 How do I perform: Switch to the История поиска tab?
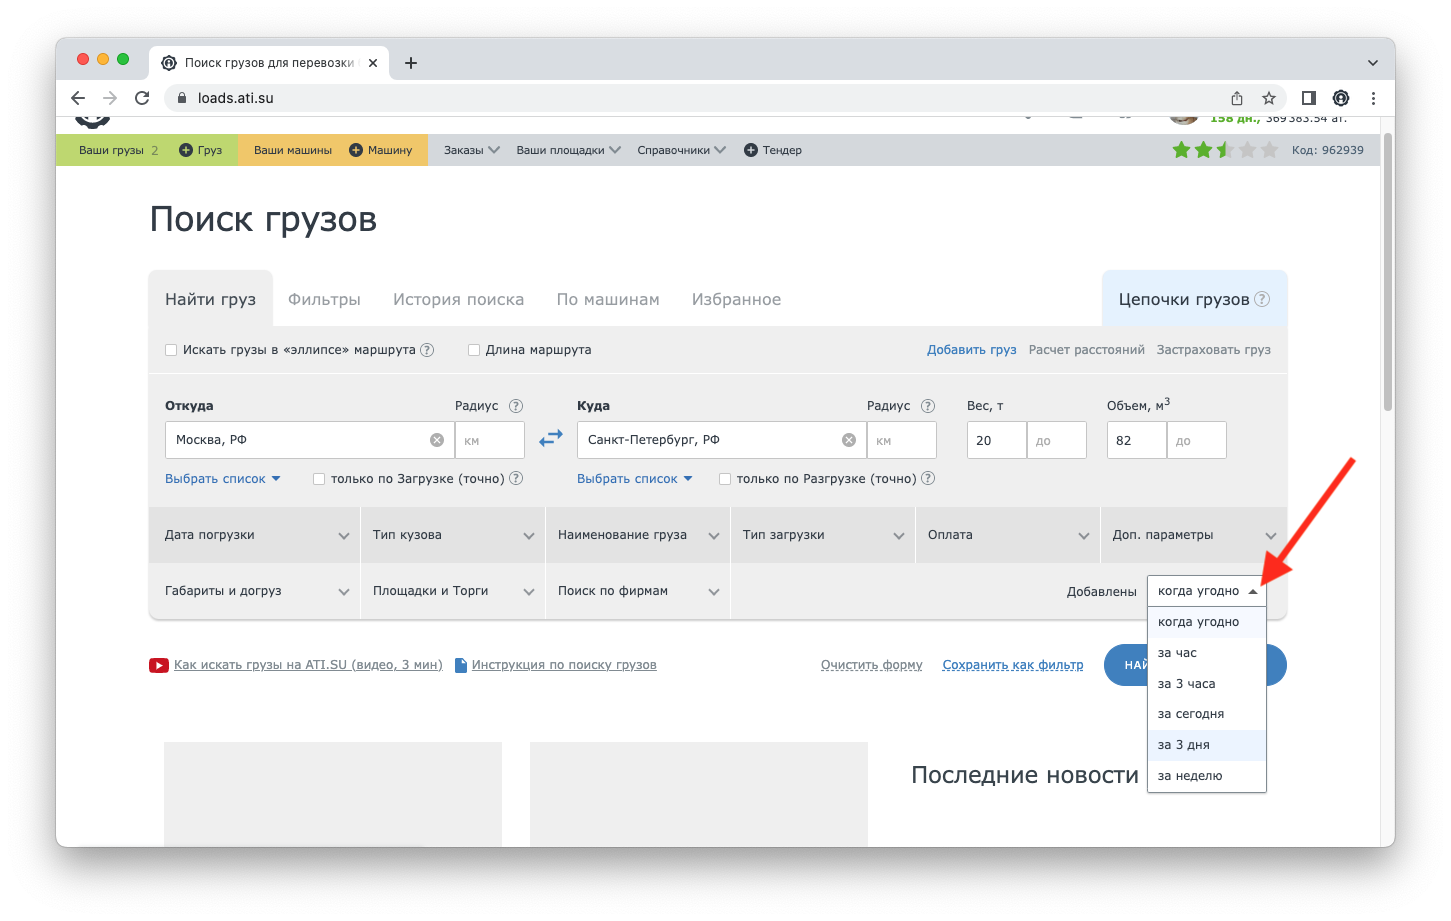[458, 299]
